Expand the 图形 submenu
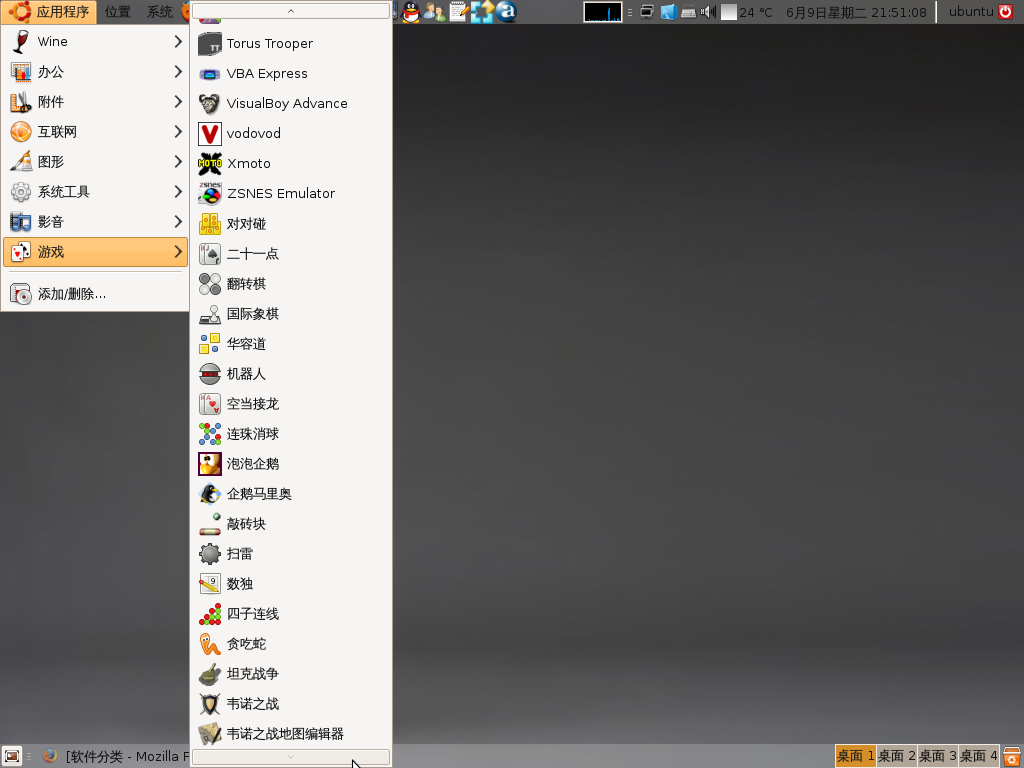Viewport: 1024px width, 768px height. tap(95, 161)
